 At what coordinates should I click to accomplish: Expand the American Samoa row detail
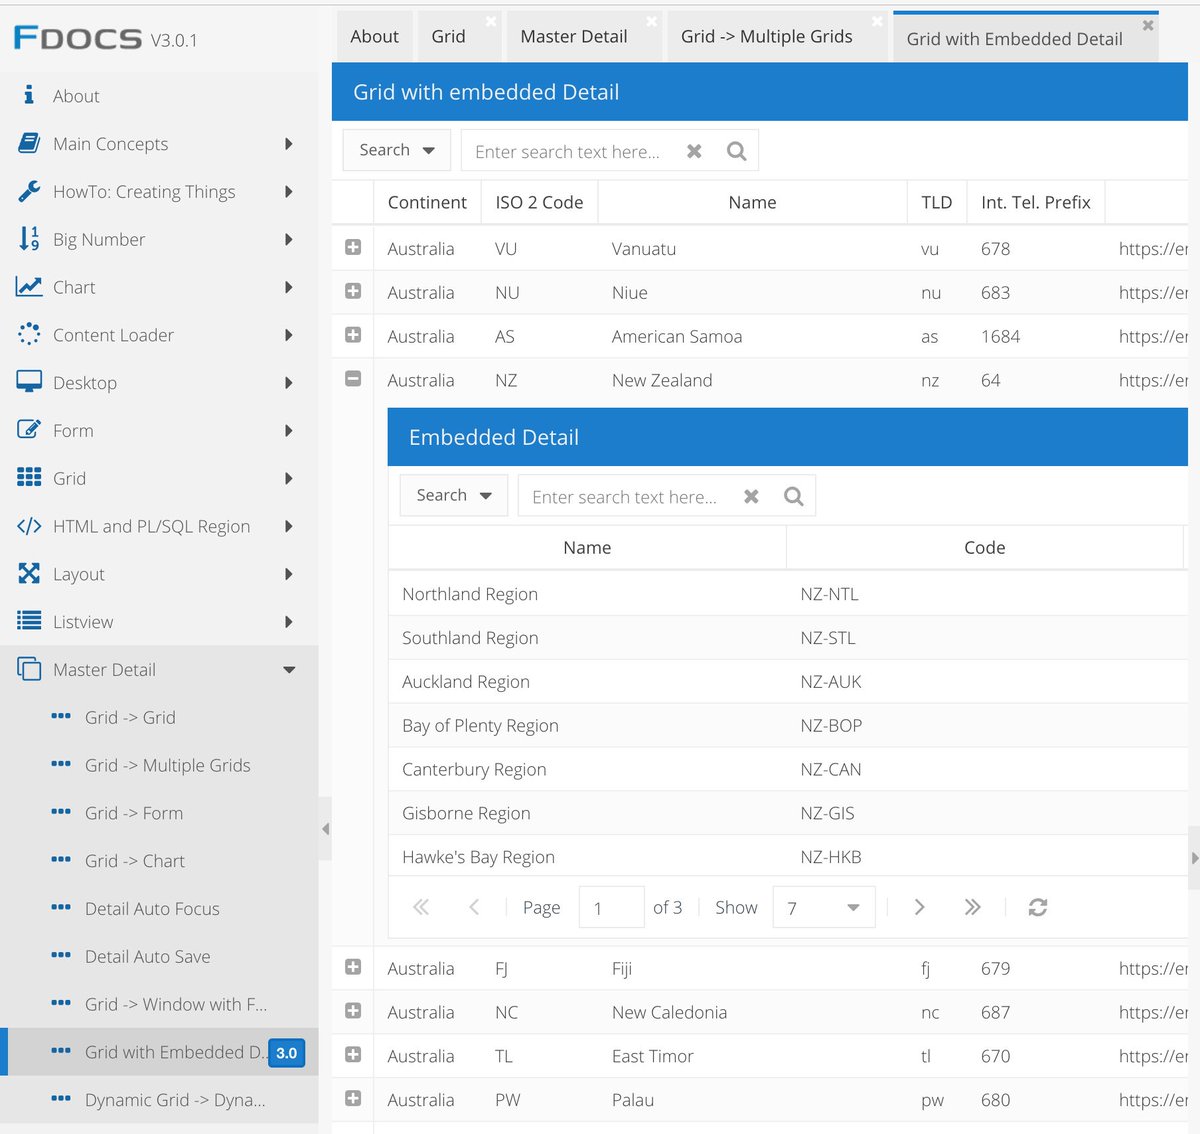pos(353,335)
